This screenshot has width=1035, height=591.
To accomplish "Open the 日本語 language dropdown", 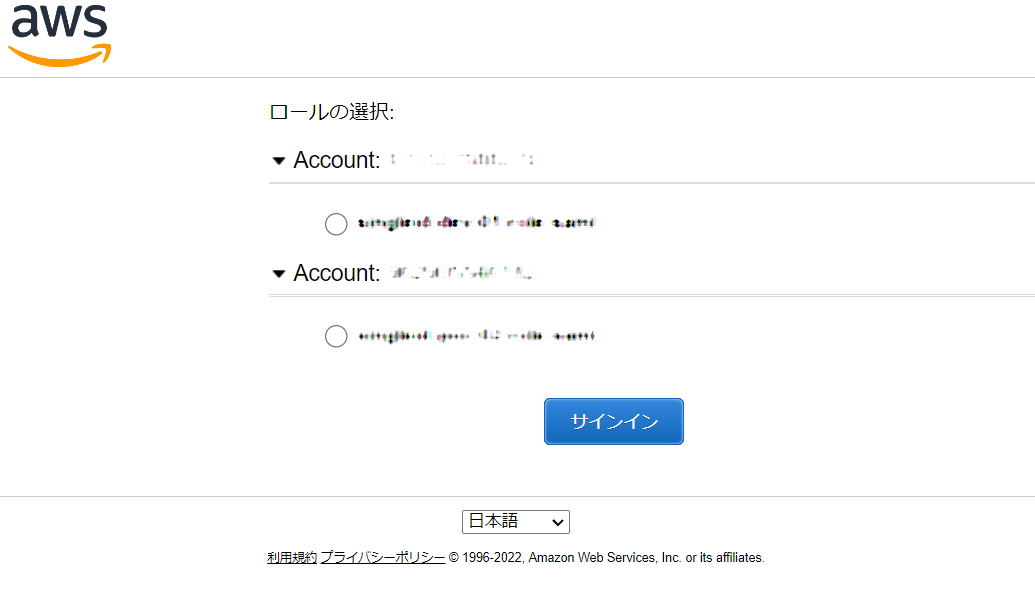I will point(515,521).
